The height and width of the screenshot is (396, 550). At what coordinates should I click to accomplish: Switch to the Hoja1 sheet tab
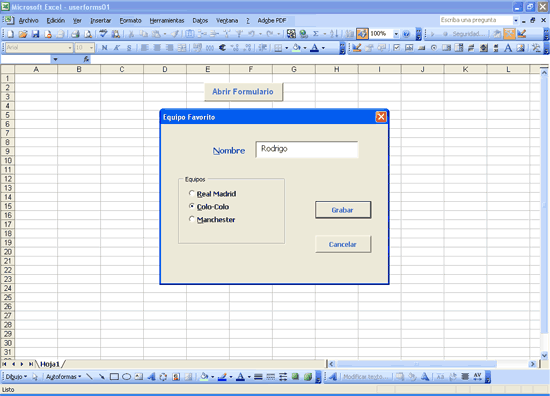[x=50, y=364]
